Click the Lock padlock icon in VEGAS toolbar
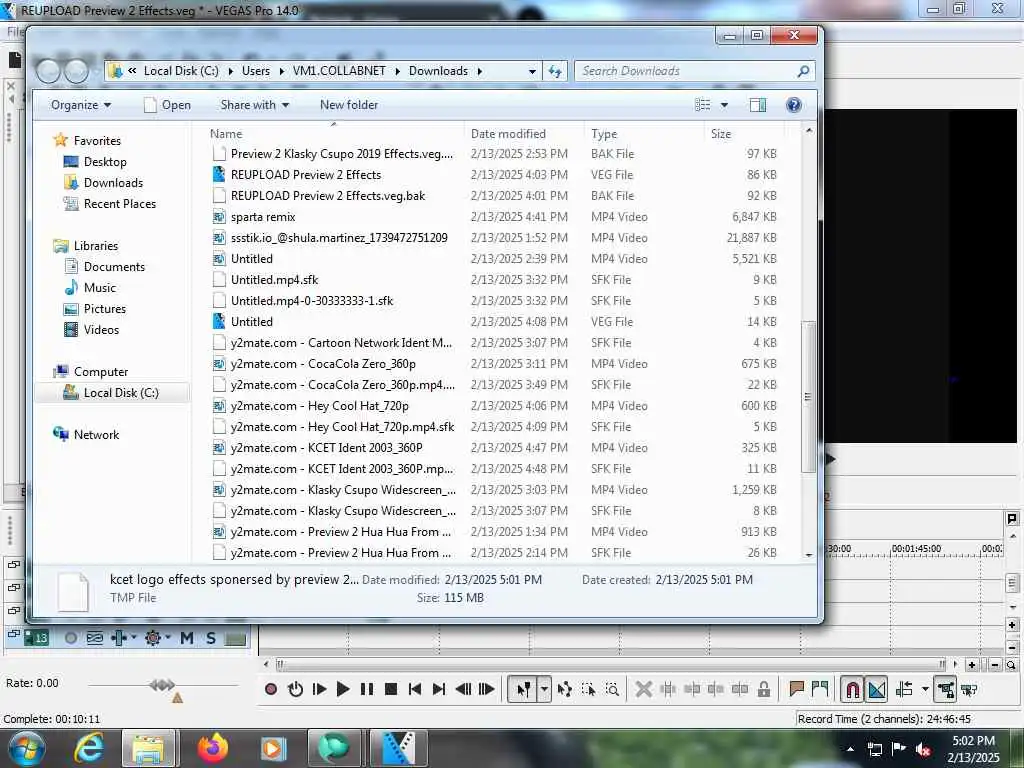Screen dimensions: 1024x768 (x=763, y=689)
